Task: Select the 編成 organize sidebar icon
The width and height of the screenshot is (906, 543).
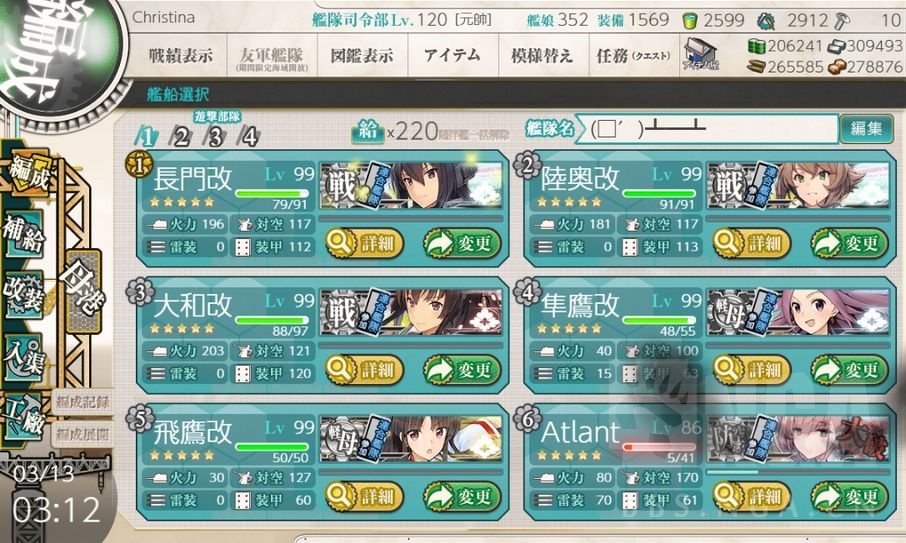Action: pyautogui.click(x=30, y=174)
